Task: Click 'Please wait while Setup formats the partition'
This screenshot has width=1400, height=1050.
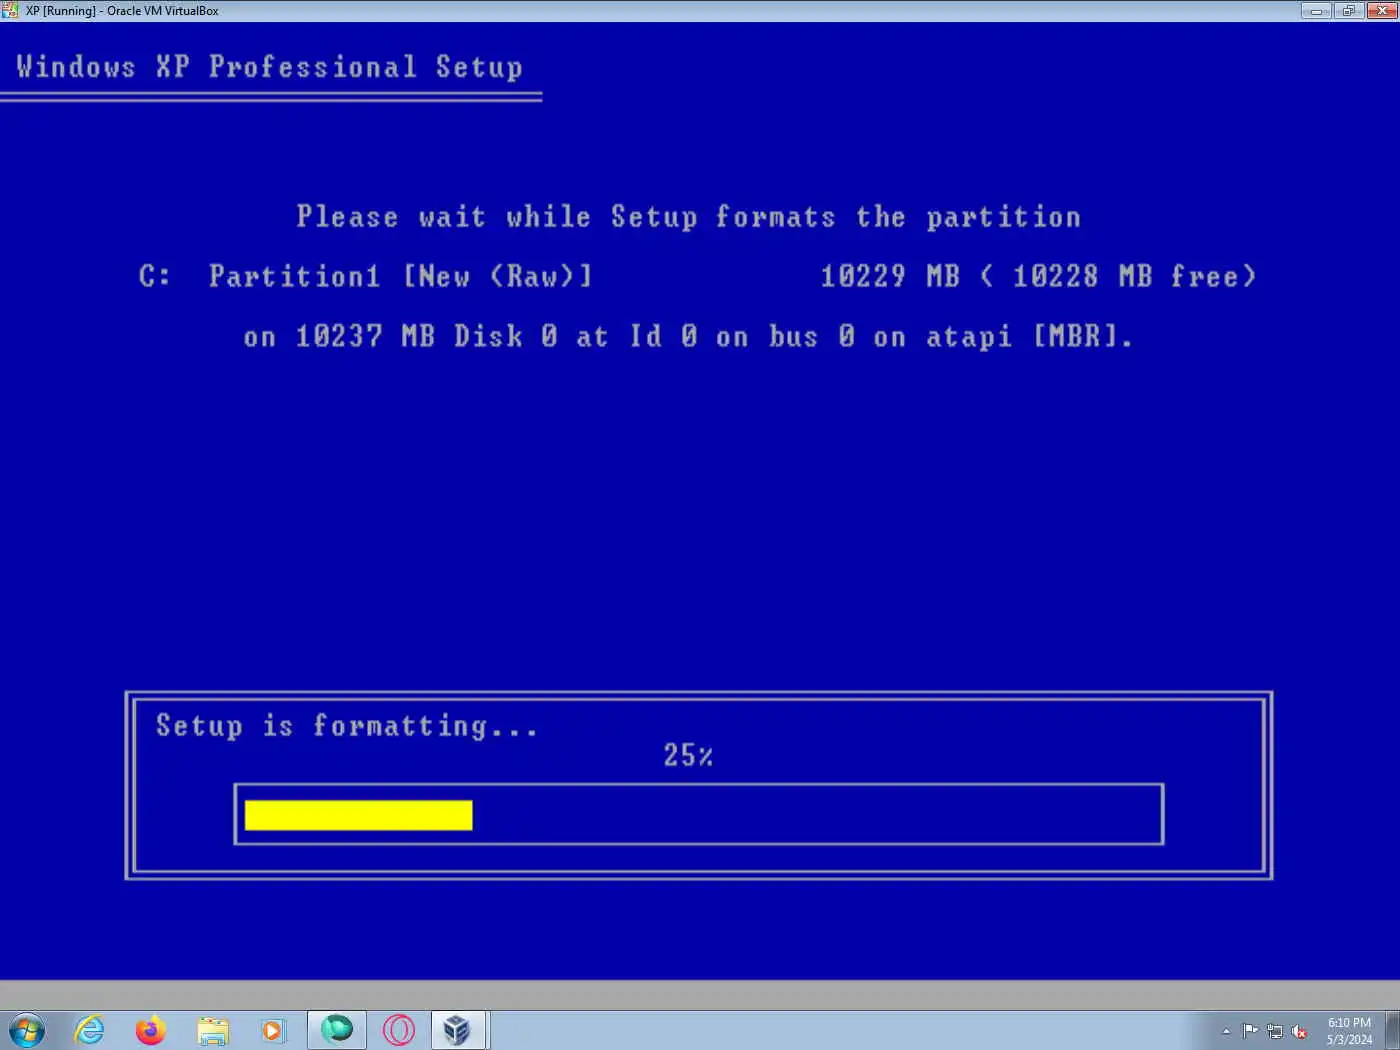Action: point(688,217)
